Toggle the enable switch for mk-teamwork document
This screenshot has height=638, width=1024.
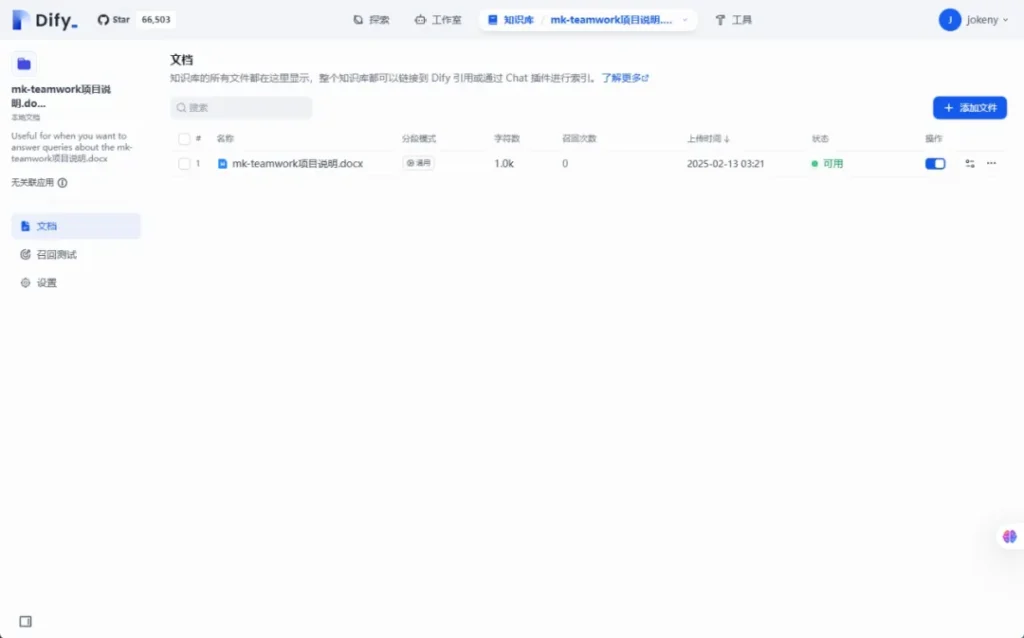click(x=935, y=163)
